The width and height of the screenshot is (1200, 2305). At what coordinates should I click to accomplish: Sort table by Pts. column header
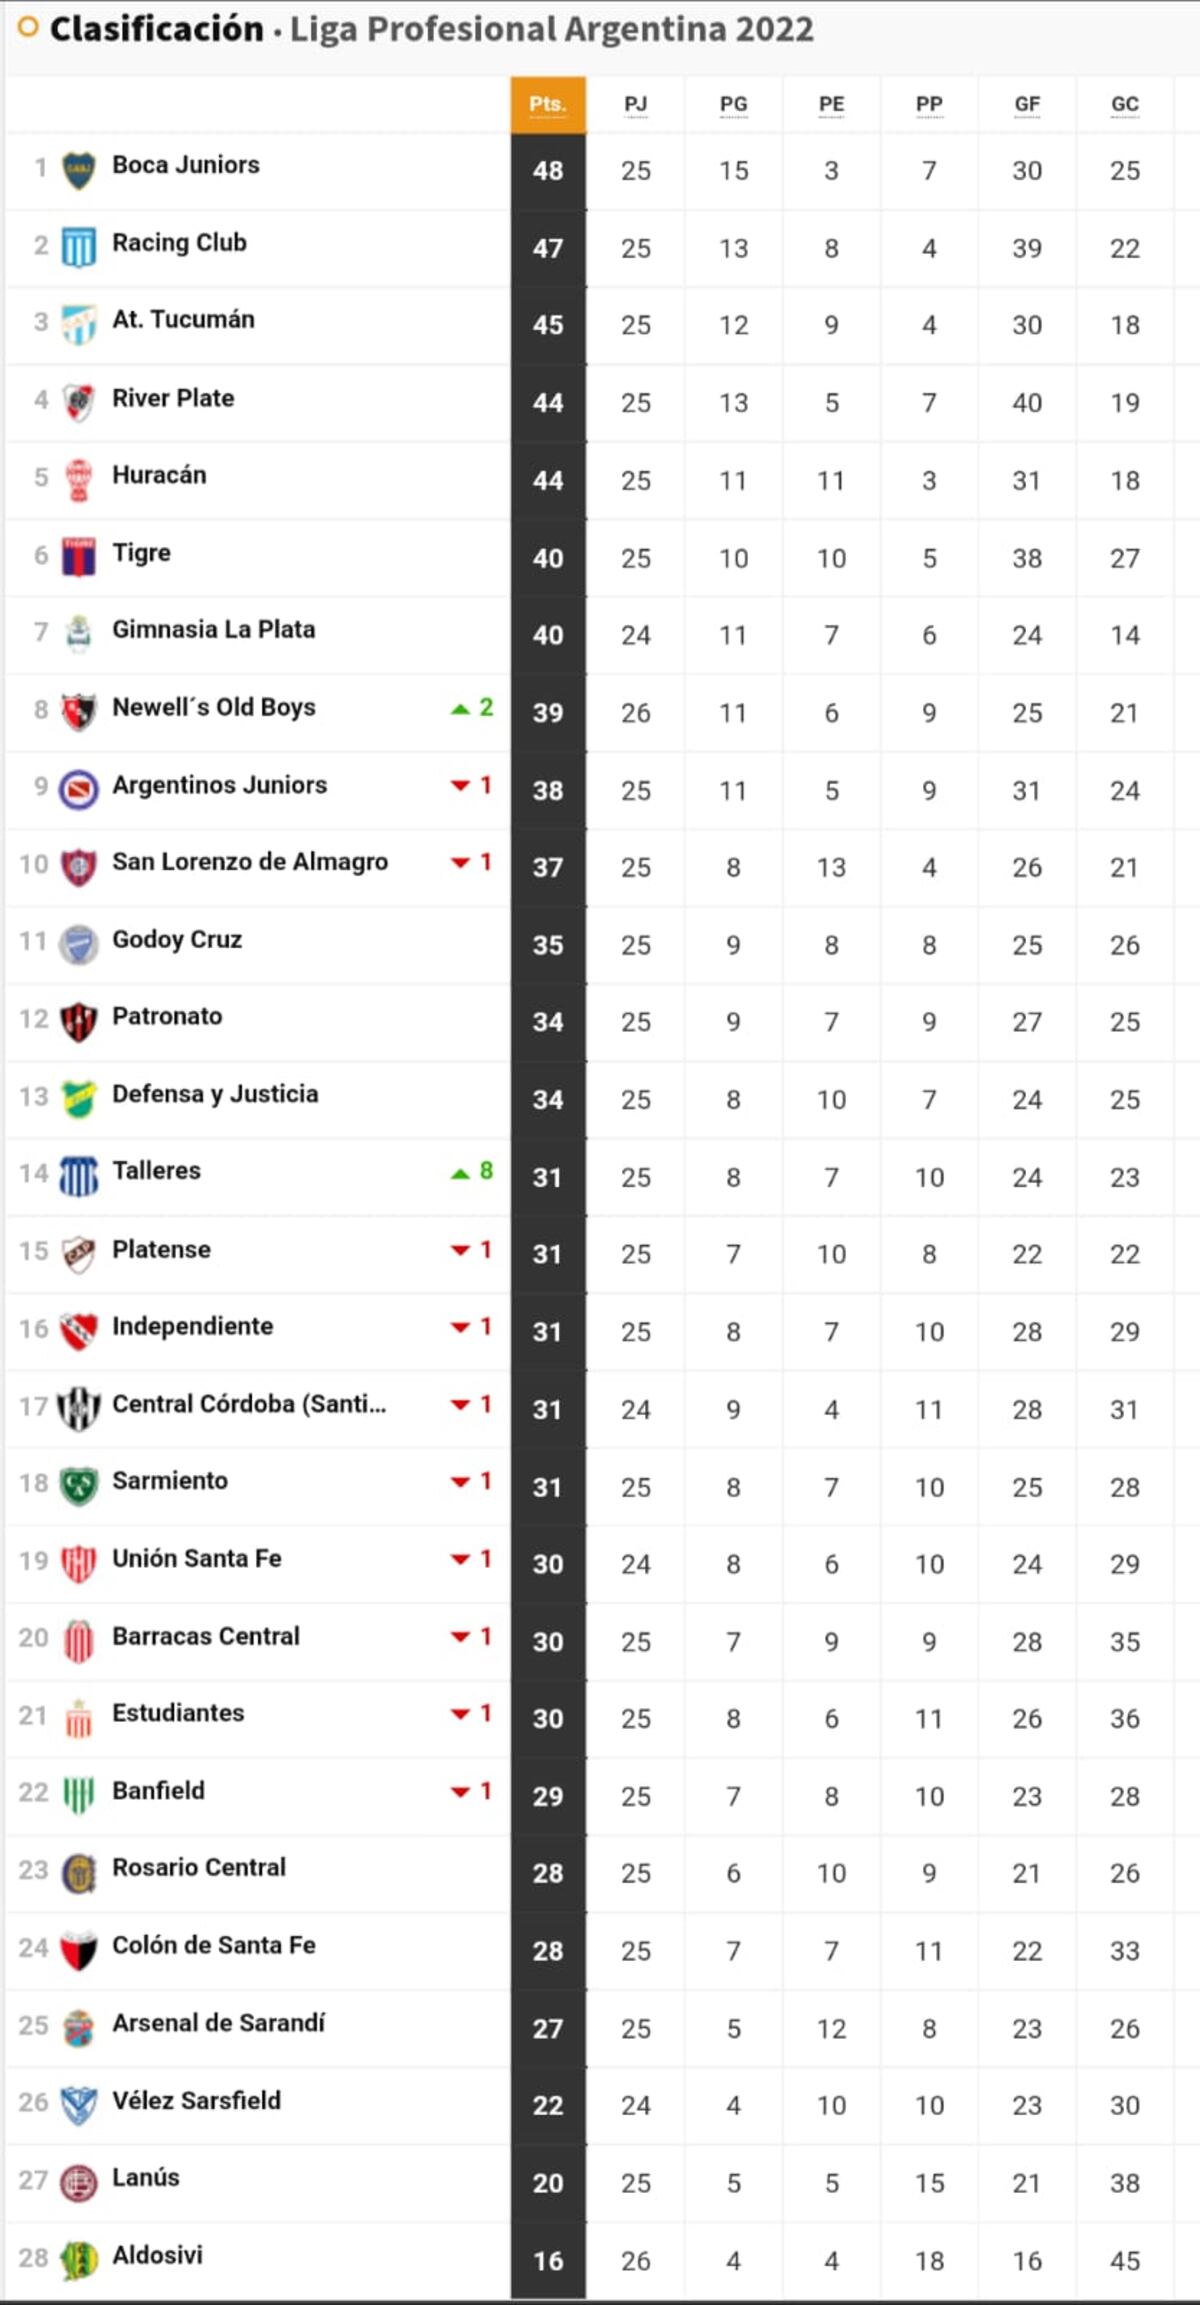(x=547, y=104)
